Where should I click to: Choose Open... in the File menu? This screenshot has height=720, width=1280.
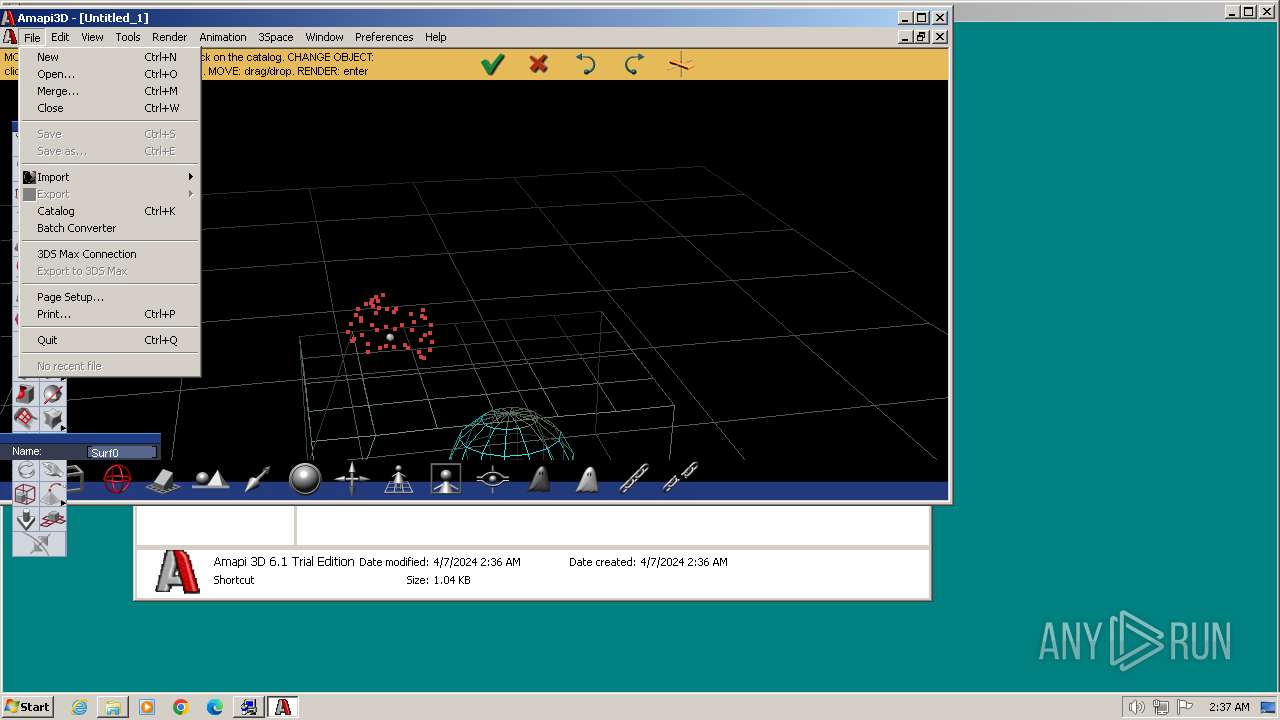(x=110, y=74)
